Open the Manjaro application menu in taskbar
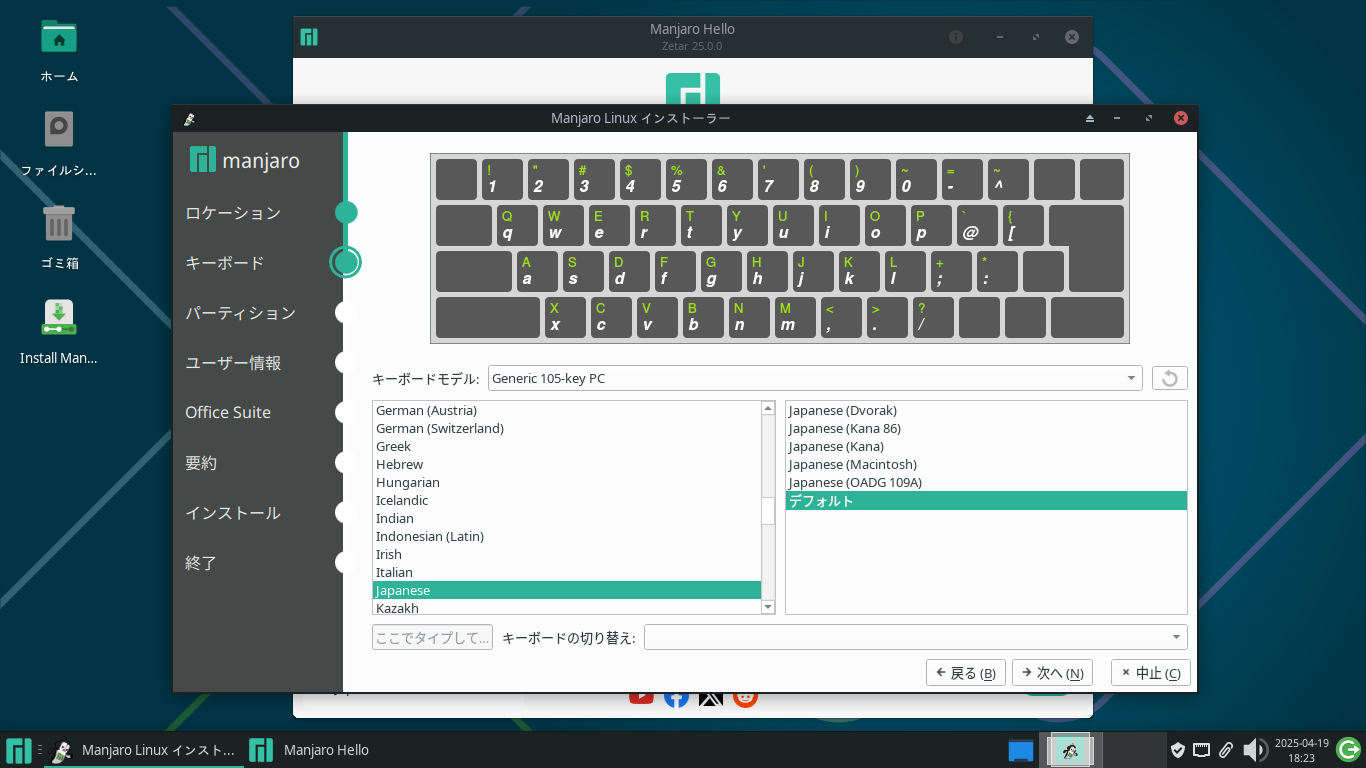Image resolution: width=1366 pixels, height=768 pixels. [x=18, y=750]
